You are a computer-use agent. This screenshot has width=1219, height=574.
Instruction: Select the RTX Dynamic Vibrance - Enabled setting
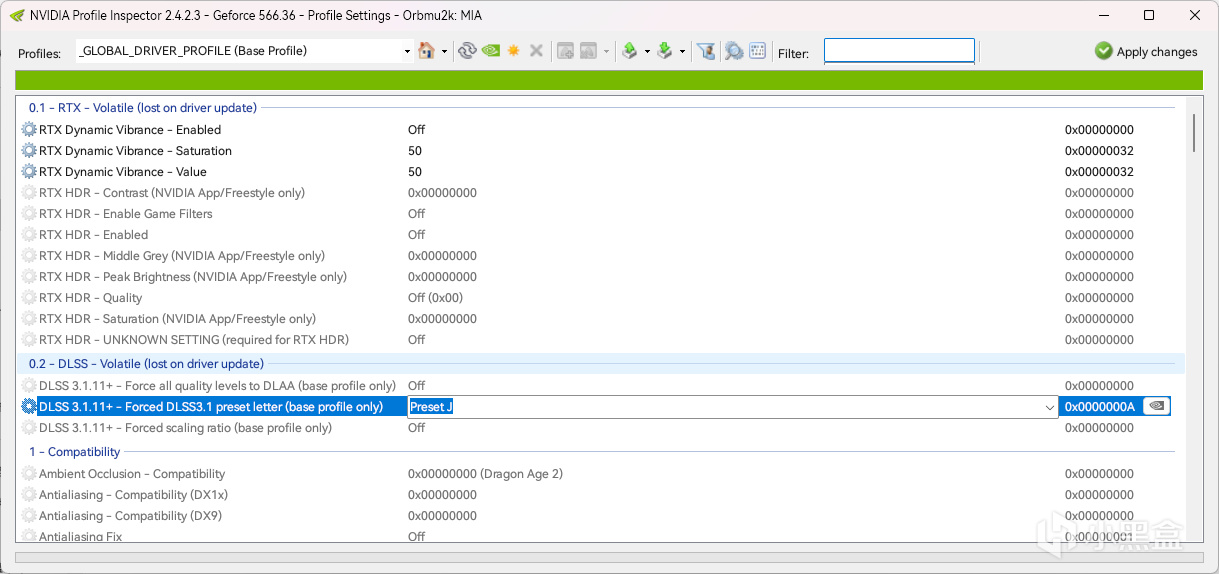tap(130, 130)
